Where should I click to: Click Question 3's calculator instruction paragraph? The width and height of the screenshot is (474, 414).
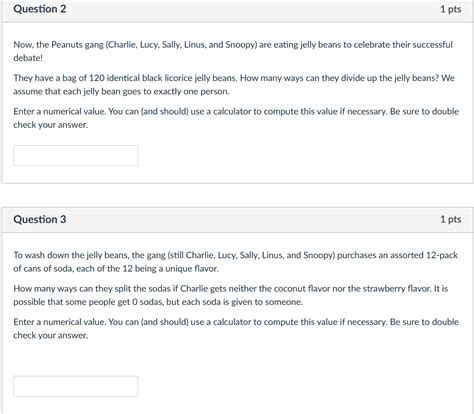point(236,328)
